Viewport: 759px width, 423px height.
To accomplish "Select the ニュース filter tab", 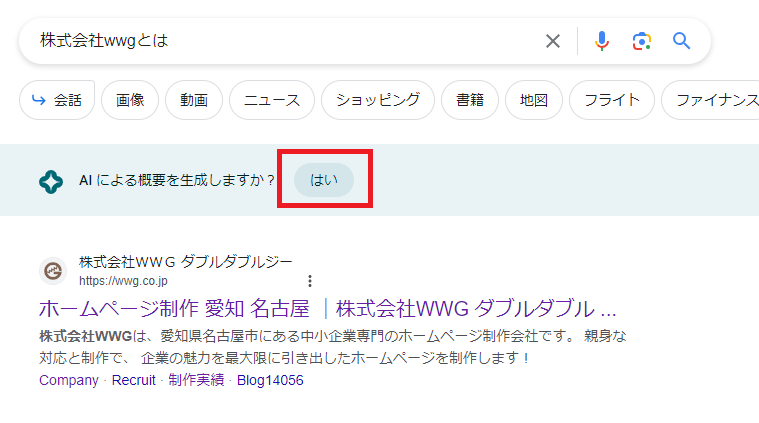I will pos(272,100).
